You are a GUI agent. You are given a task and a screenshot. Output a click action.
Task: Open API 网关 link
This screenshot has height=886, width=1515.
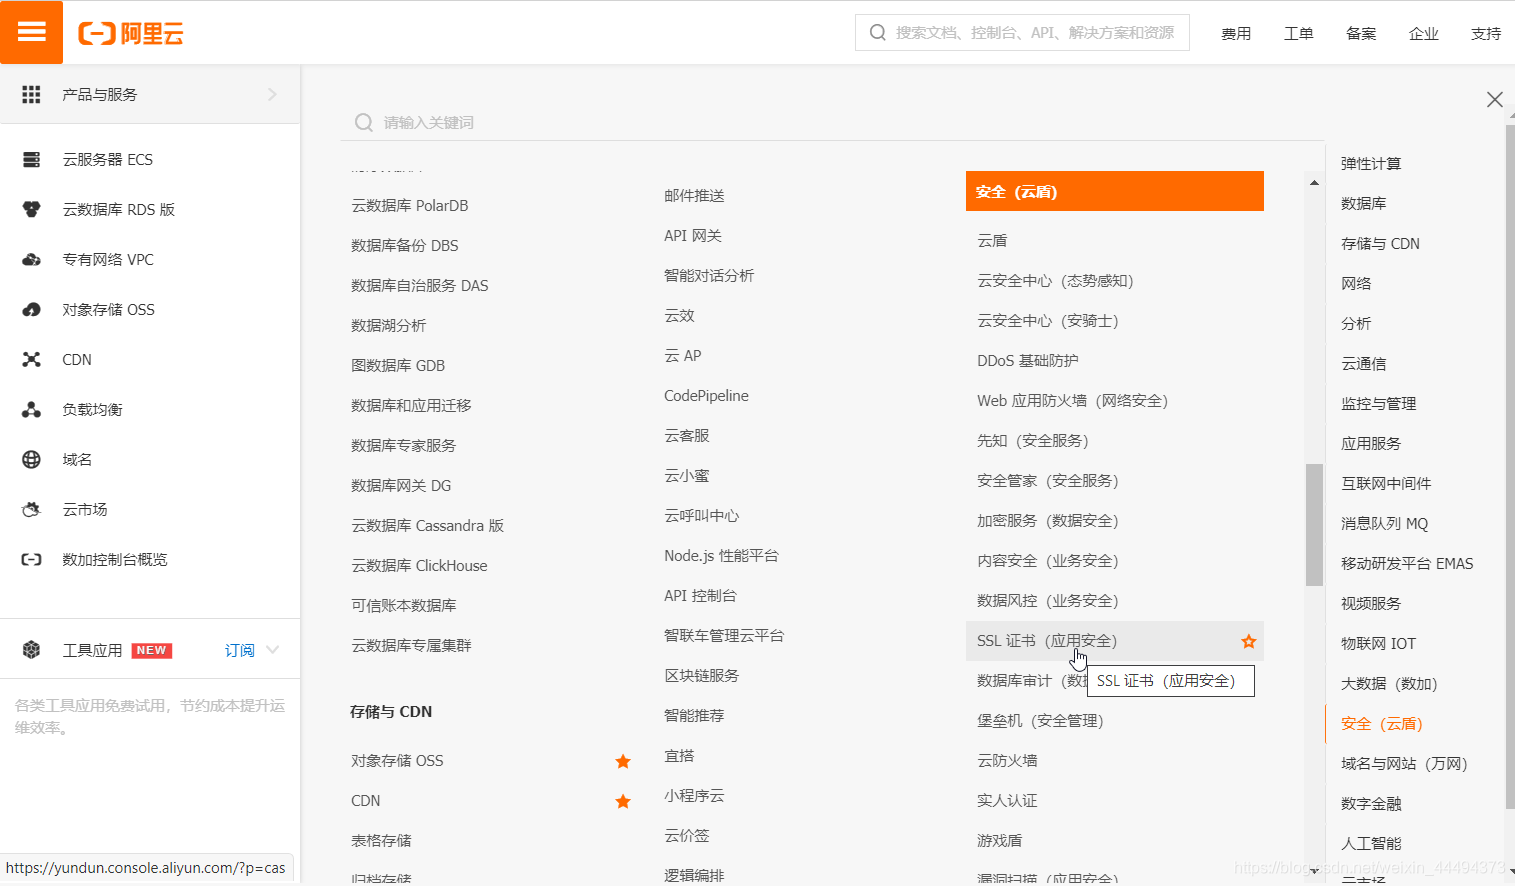click(693, 236)
